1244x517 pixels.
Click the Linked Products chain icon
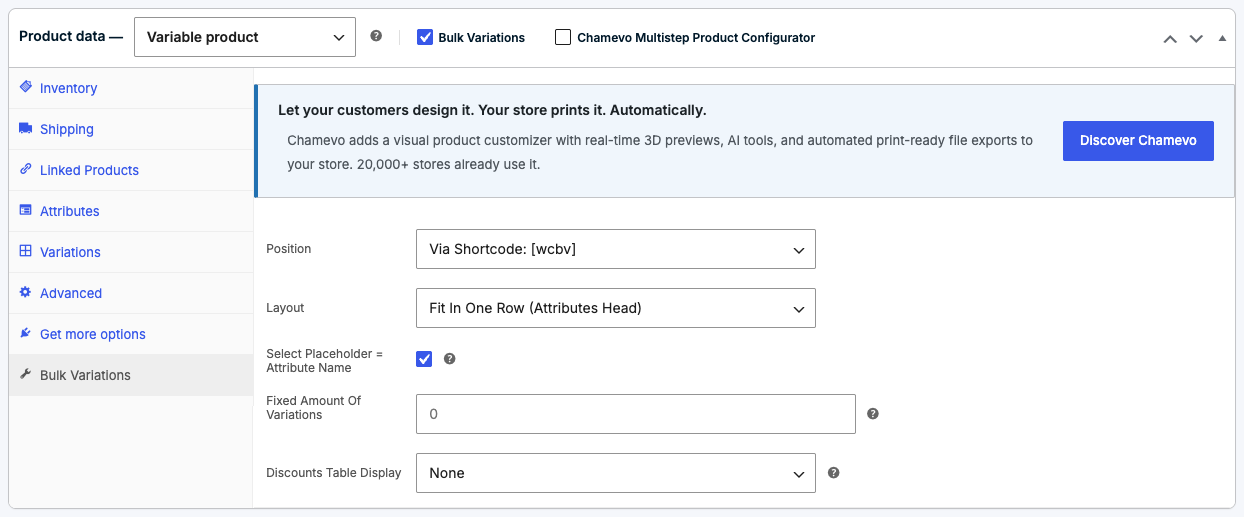coord(26,169)
